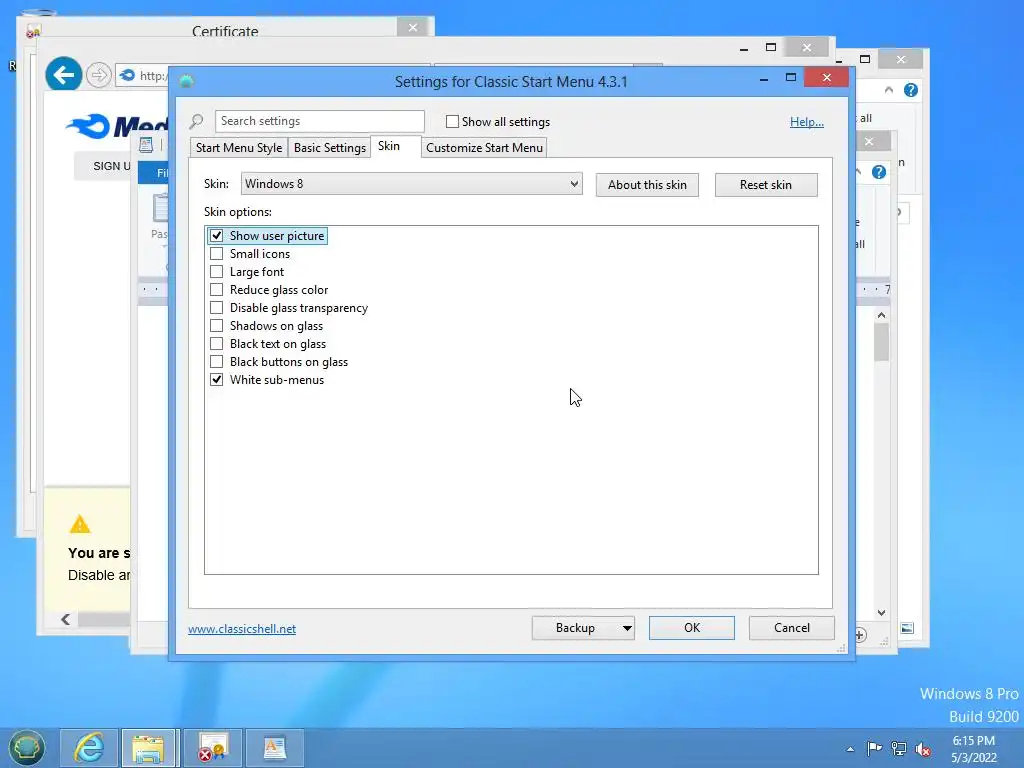Switch to Basic Settings tab
The image size is (1024, 768).
[x=330, y=148]
